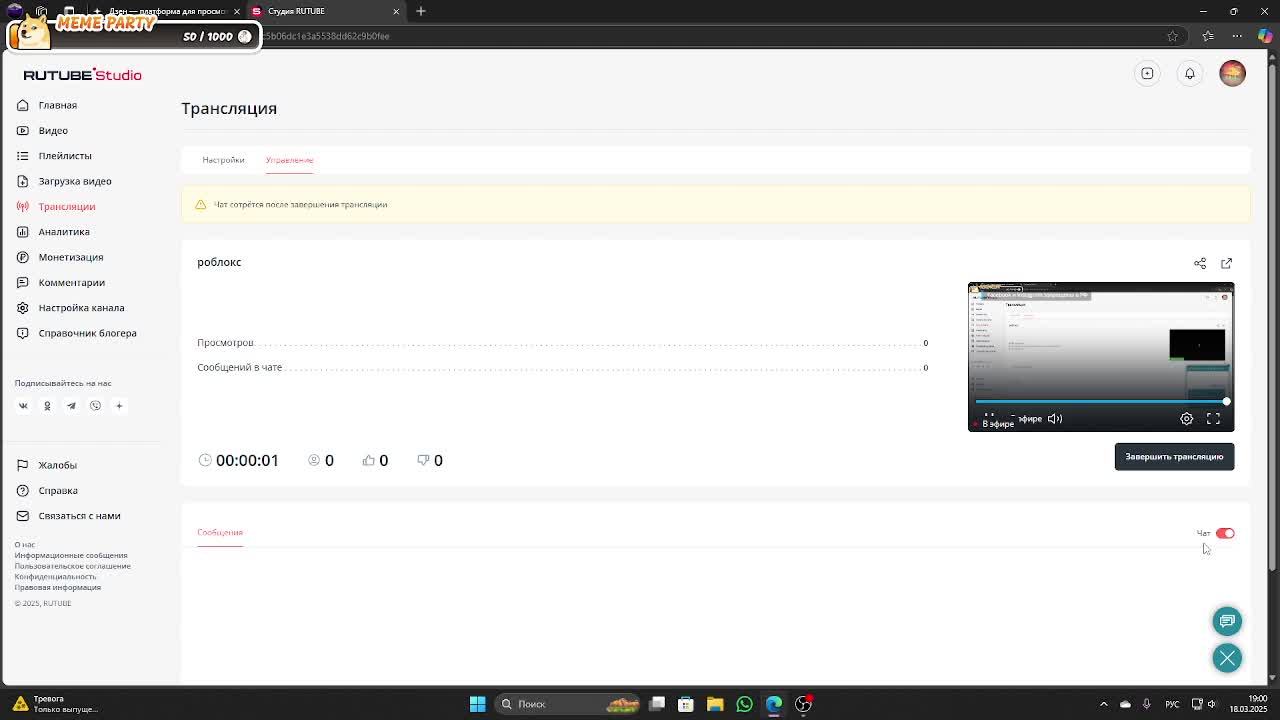
Task: Click the elapsed time 00:00:01
Action: [247, 460]
